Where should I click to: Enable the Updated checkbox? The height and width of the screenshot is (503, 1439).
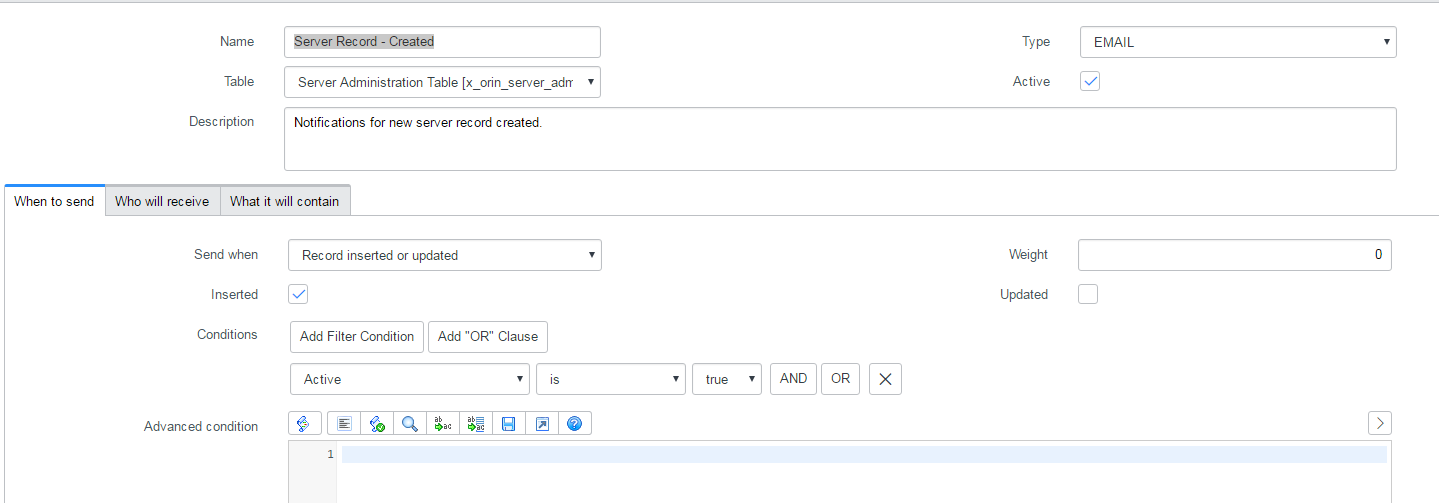1088,294
